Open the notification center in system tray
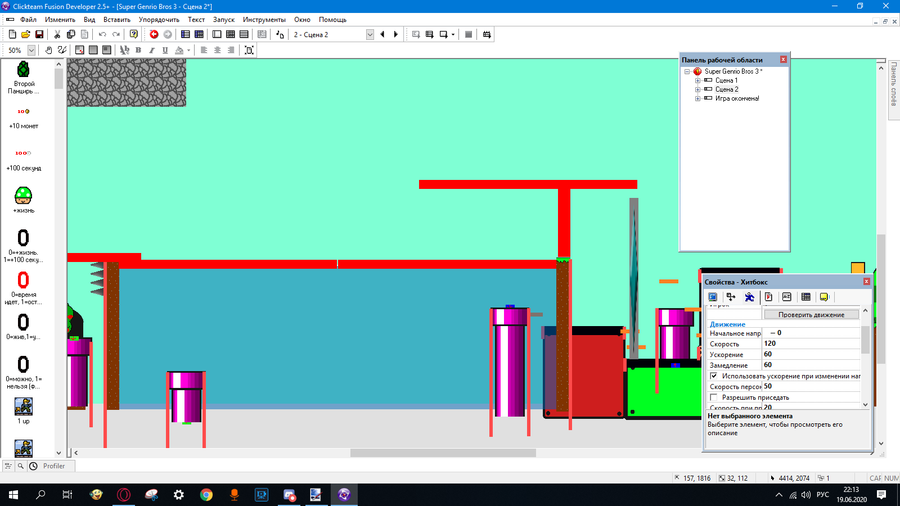 click(x=882, y=495)
